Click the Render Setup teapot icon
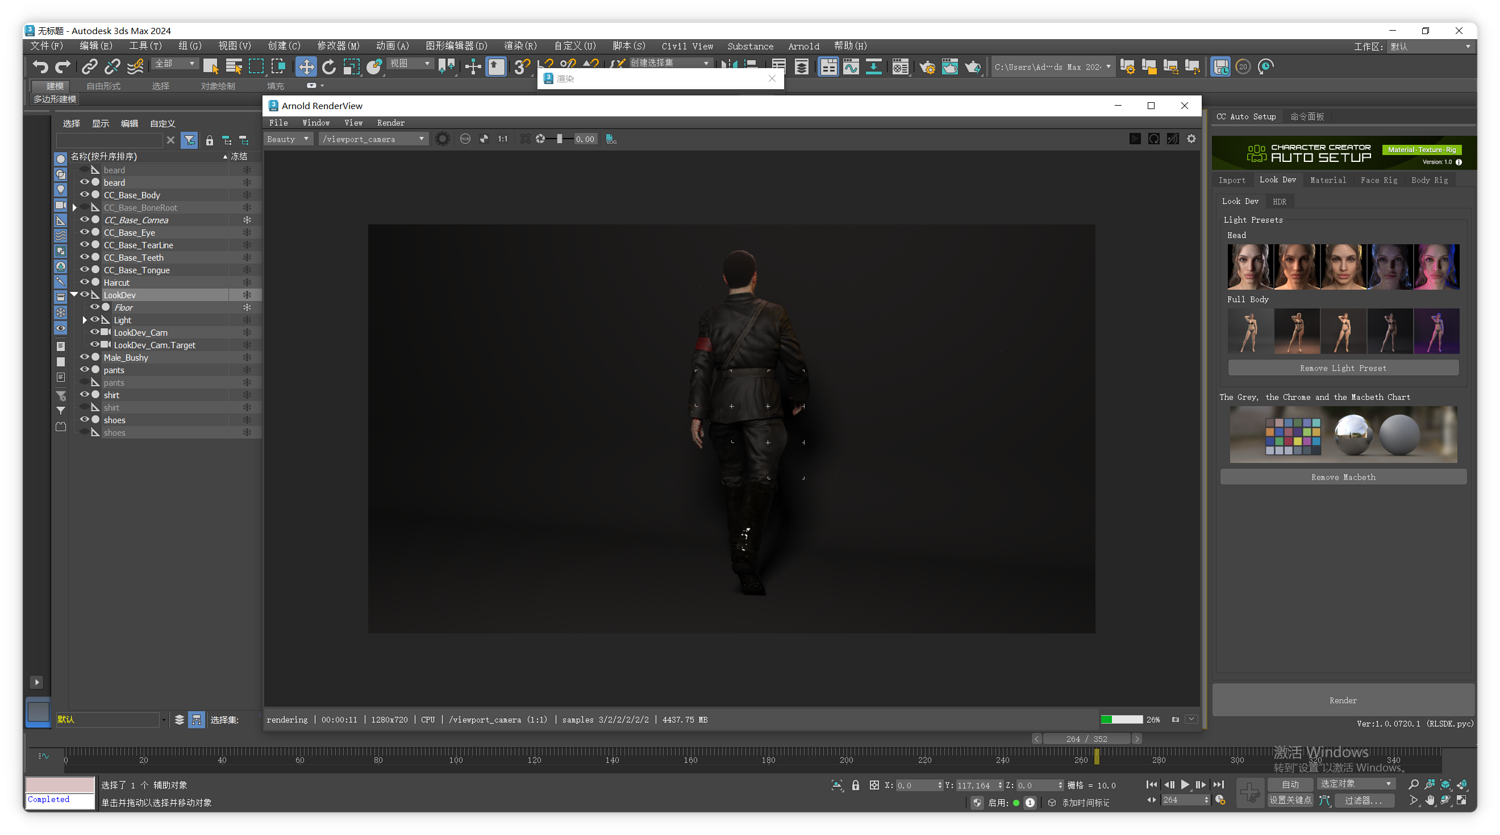This screenshot has width=1500, height=835. pos(927,67)
